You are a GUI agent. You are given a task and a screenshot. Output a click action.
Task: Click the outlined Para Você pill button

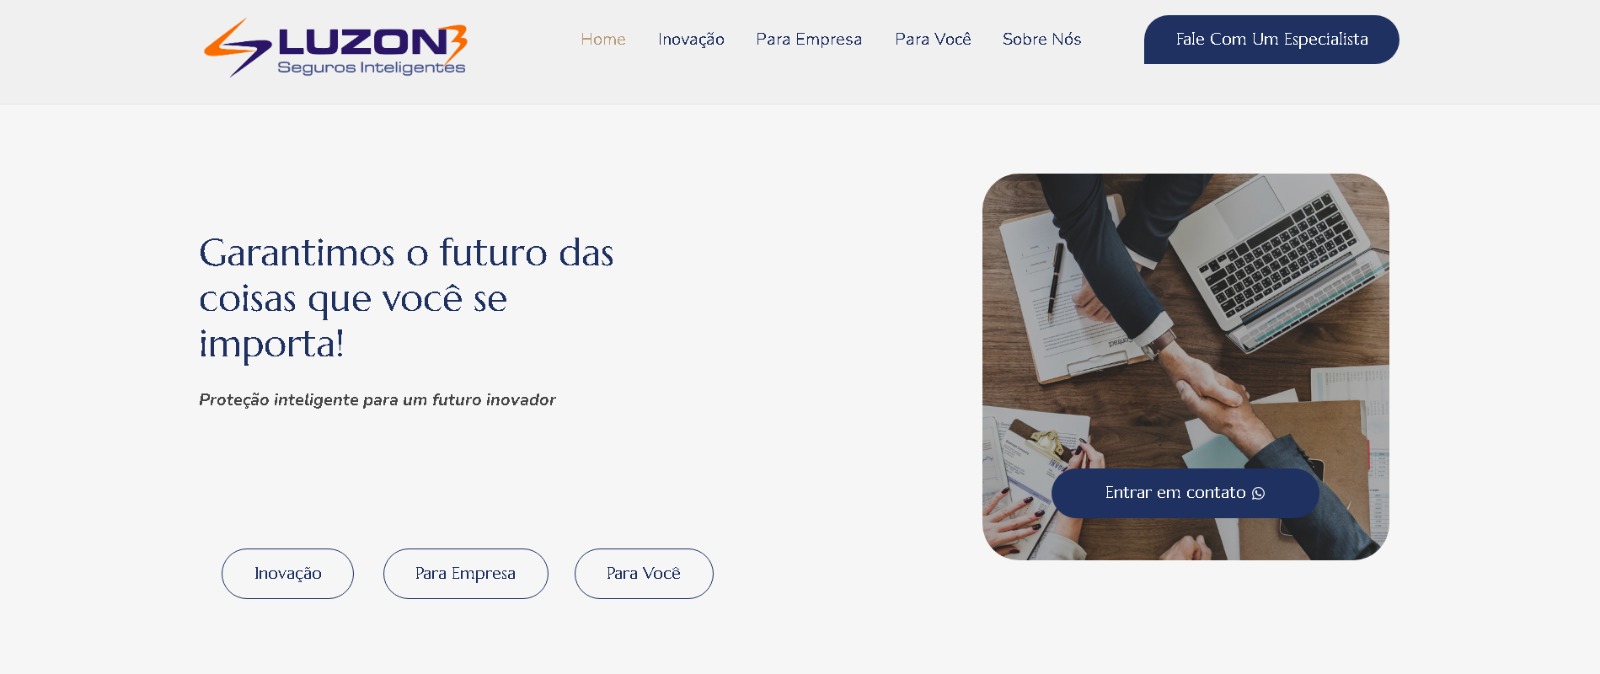tap(644, 574)
